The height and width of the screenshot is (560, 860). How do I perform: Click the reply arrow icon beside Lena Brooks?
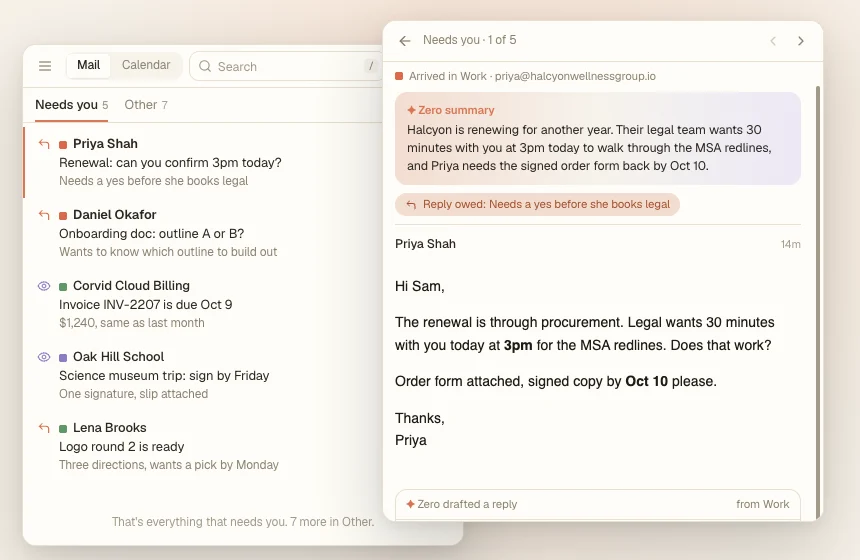[44, 428]
